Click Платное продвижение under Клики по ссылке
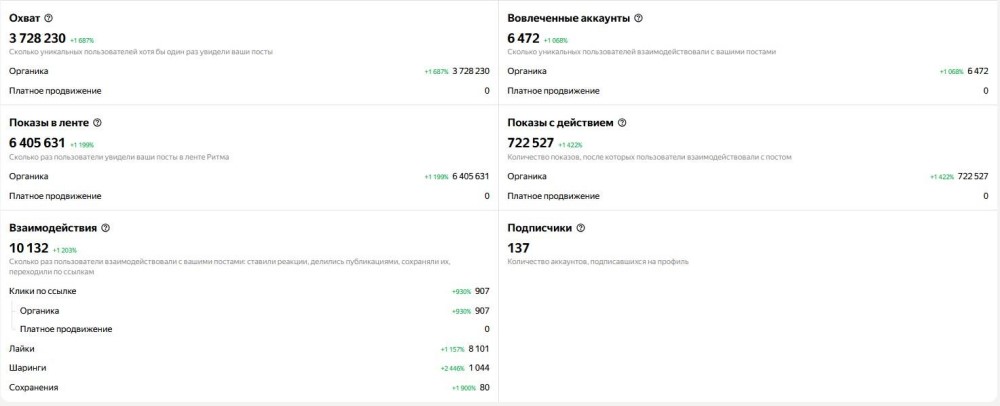The width and height of the screenshot is (1000, 406). tap(66, 330)
